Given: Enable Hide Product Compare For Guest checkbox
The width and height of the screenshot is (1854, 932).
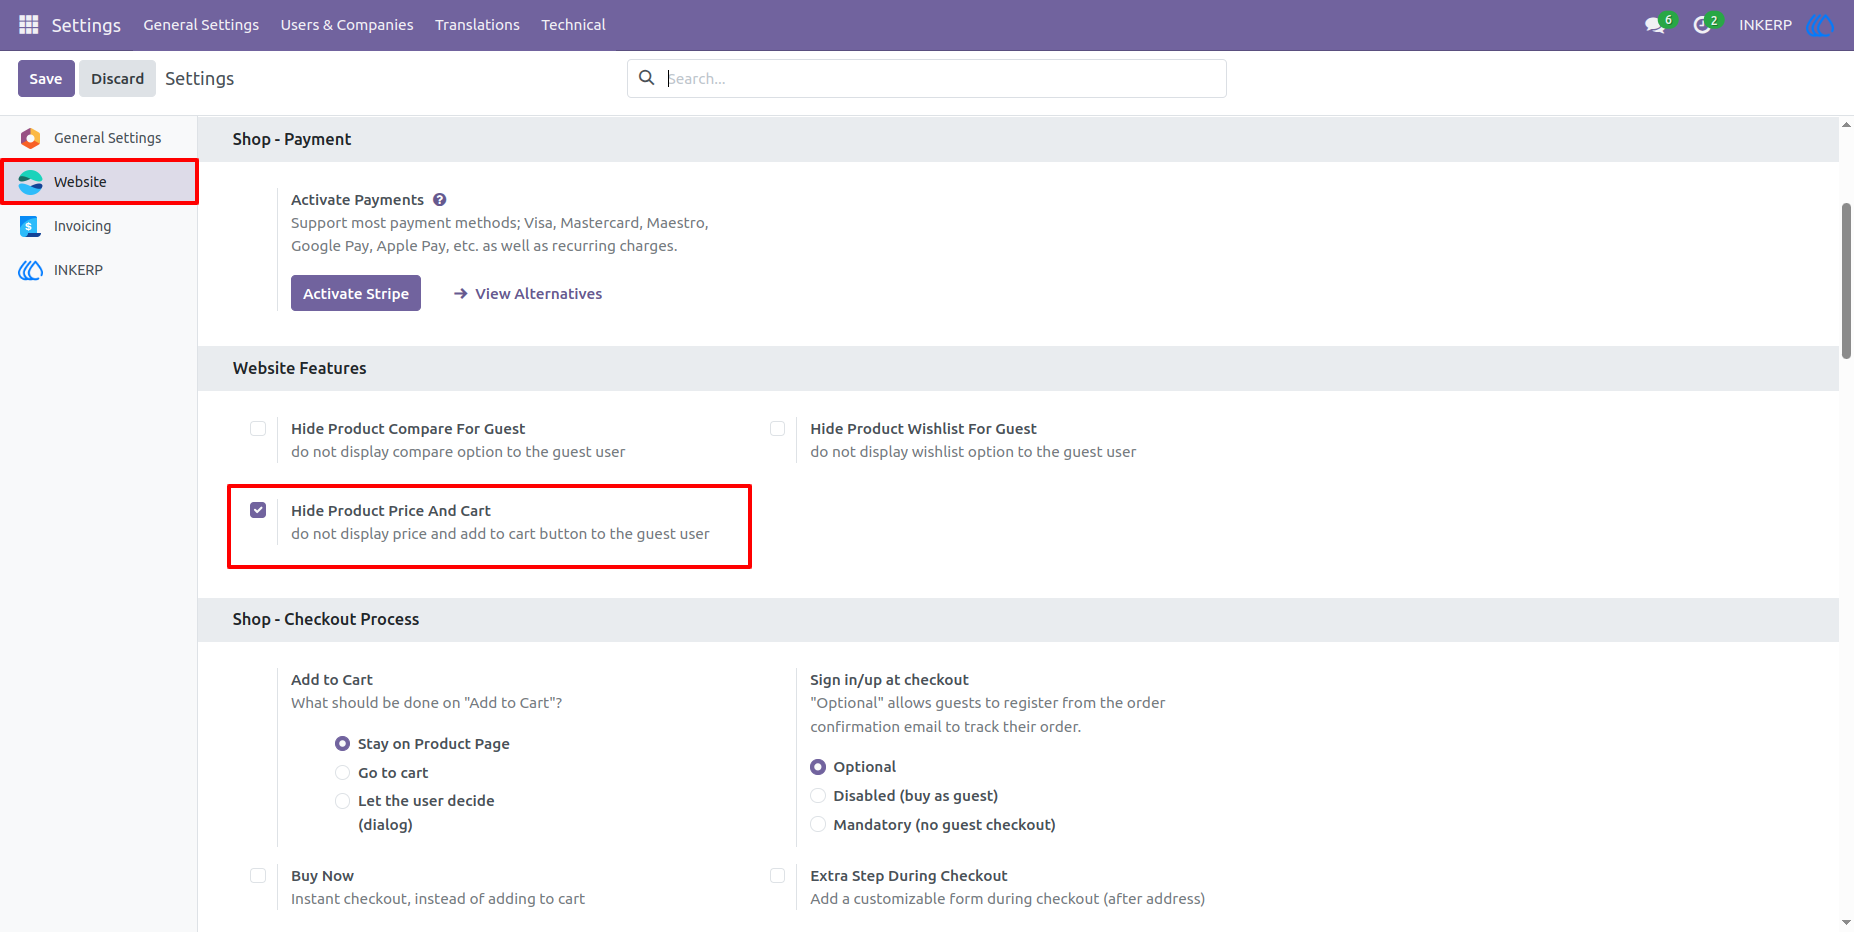Looking at the screenshot, I should click(258, 429).
